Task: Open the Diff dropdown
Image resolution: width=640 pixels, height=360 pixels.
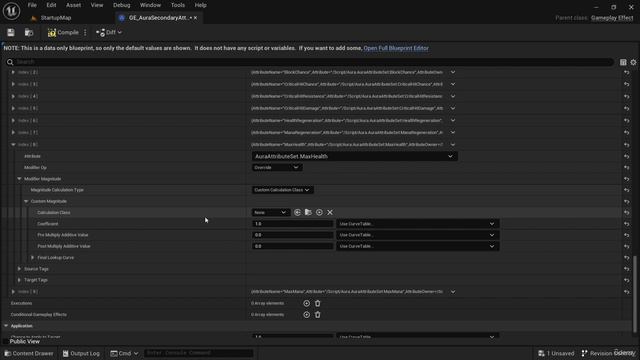Action: click(109, 32)
